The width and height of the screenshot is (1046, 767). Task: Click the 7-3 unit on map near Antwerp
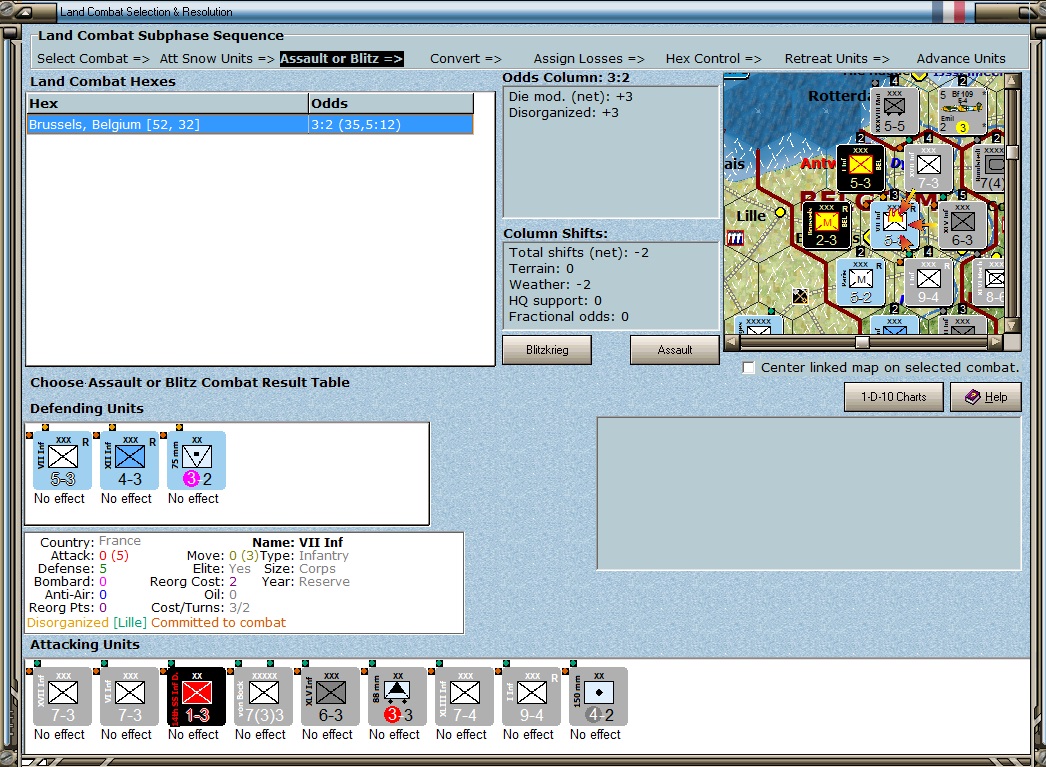coord(928,168)
